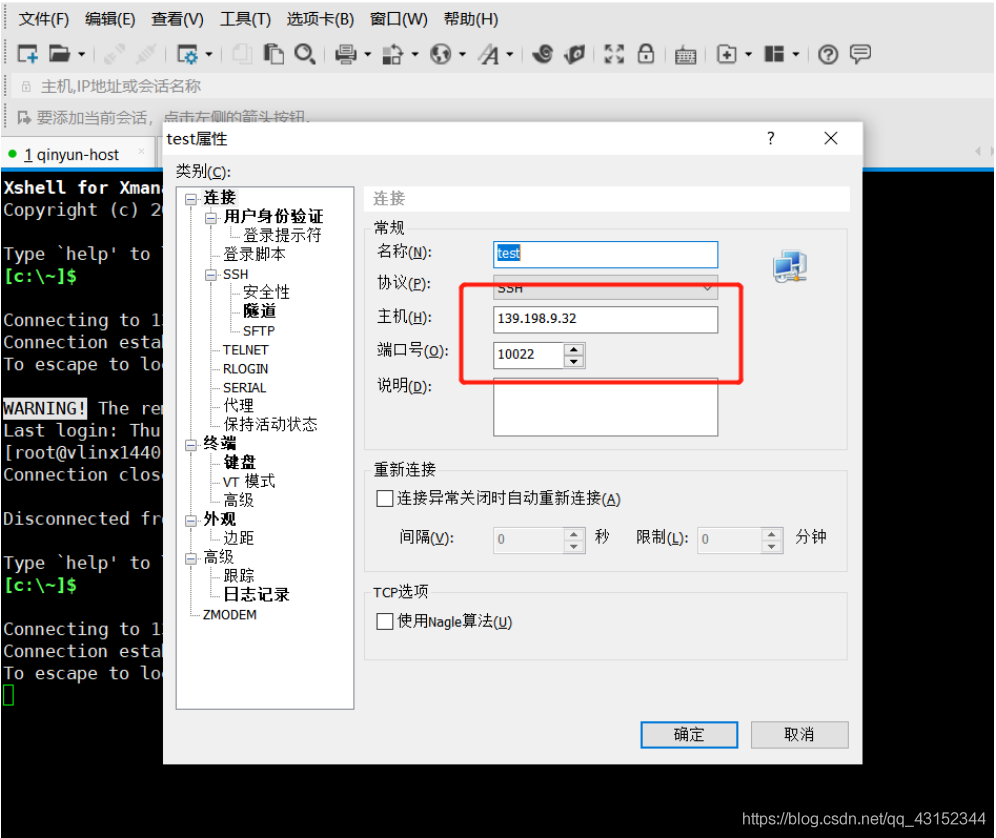
Task: Collapse the SSH tree node
Action: pyautogui.click(x=211, y=275)
